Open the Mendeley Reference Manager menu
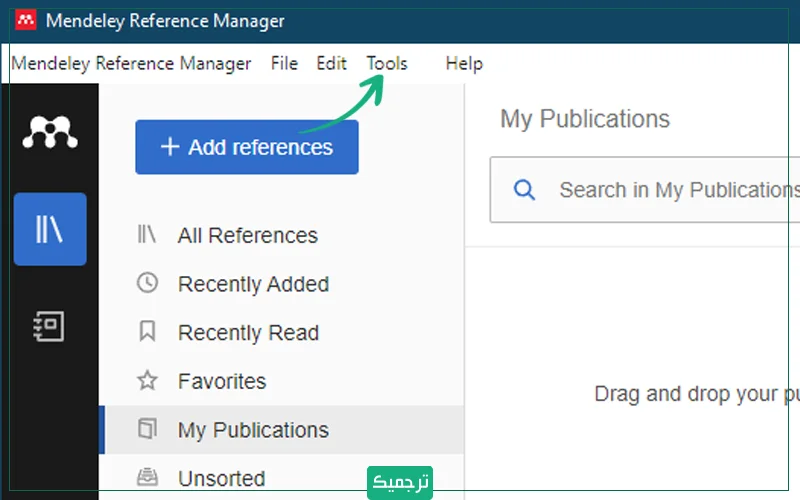800x500 pixels. (x=131, y=63)
